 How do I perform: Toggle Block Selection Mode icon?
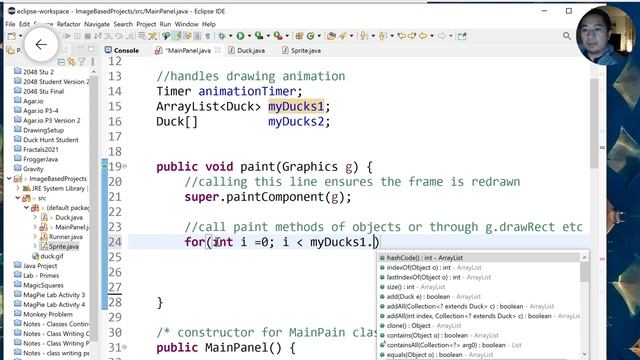[x=197, y=36]
